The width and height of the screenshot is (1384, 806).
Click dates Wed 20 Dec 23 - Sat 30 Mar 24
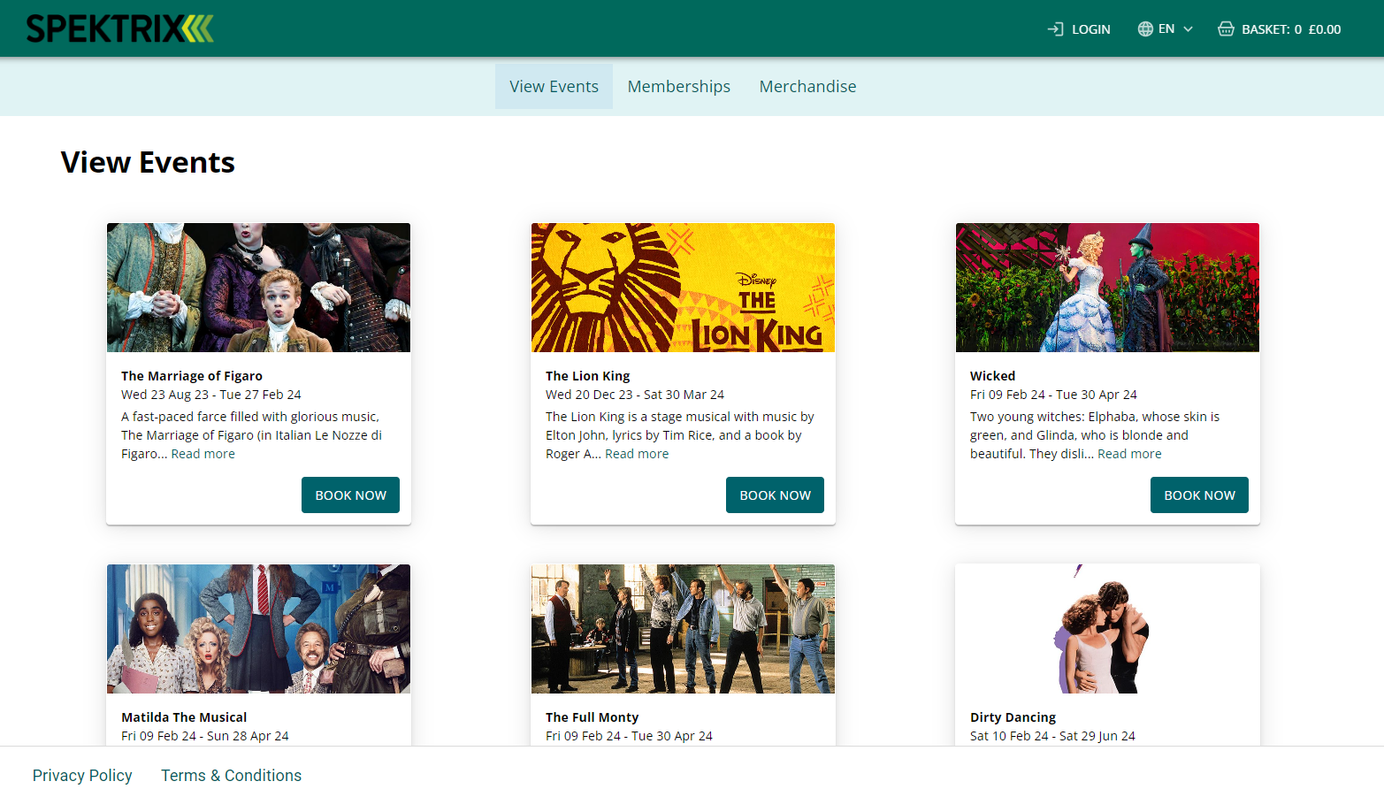(635, 395)
